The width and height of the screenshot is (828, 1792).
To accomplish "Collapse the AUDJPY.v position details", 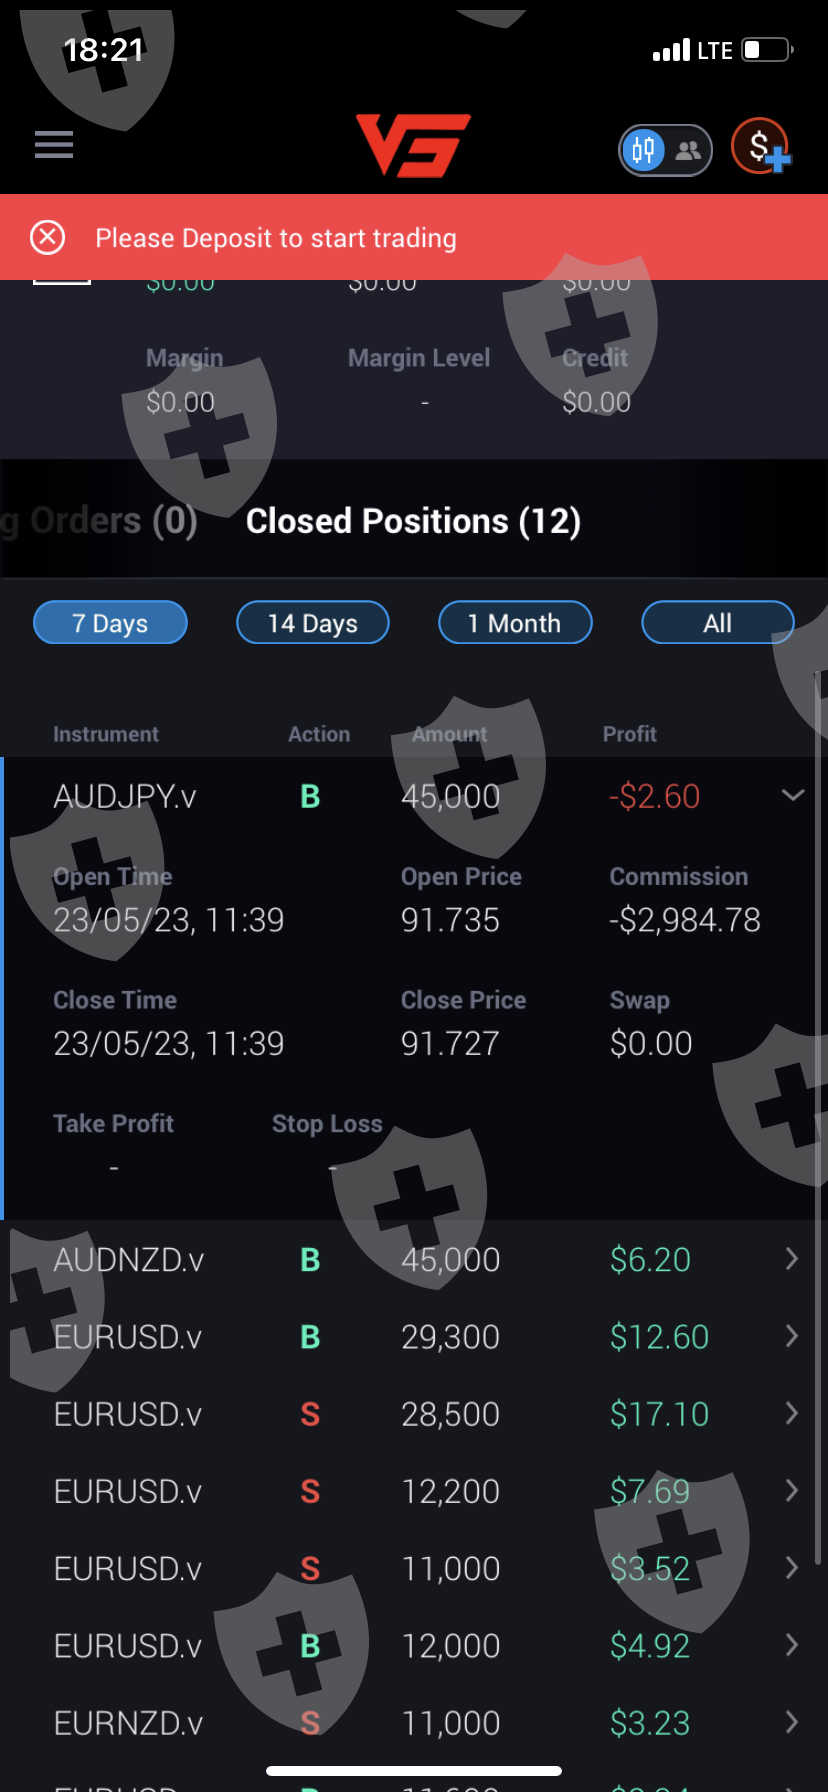I will [792, 796].
